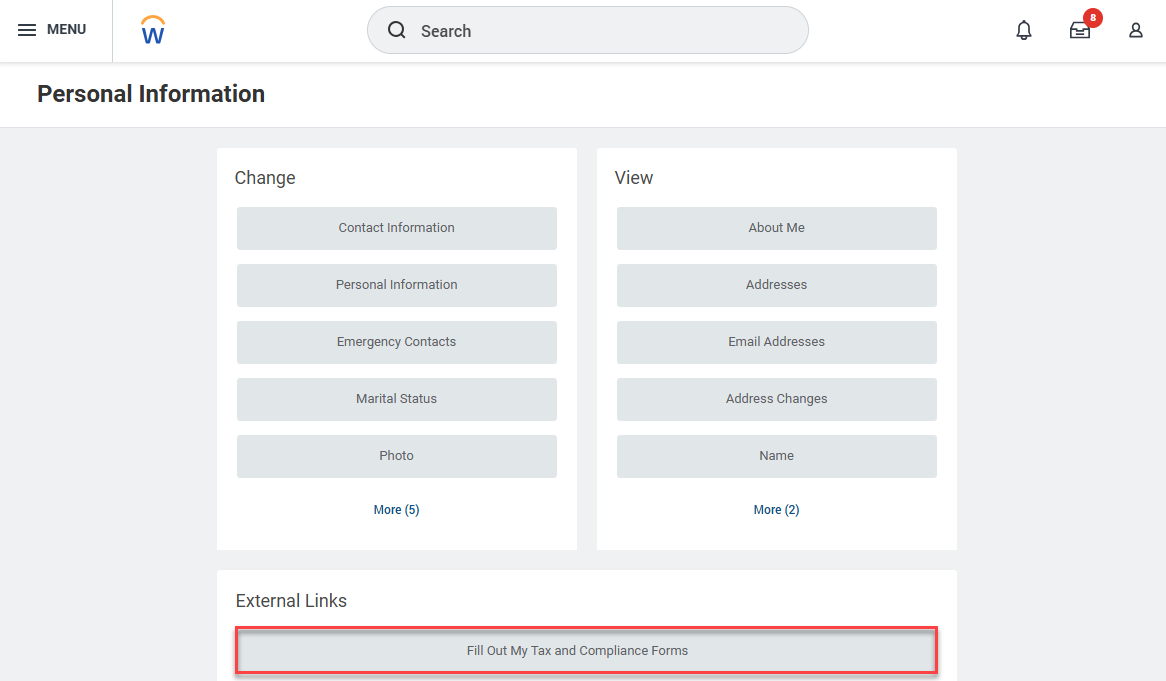Open the inbox showing 8 items
This screenshot has height=681, width=1166.
(1079, 31)
